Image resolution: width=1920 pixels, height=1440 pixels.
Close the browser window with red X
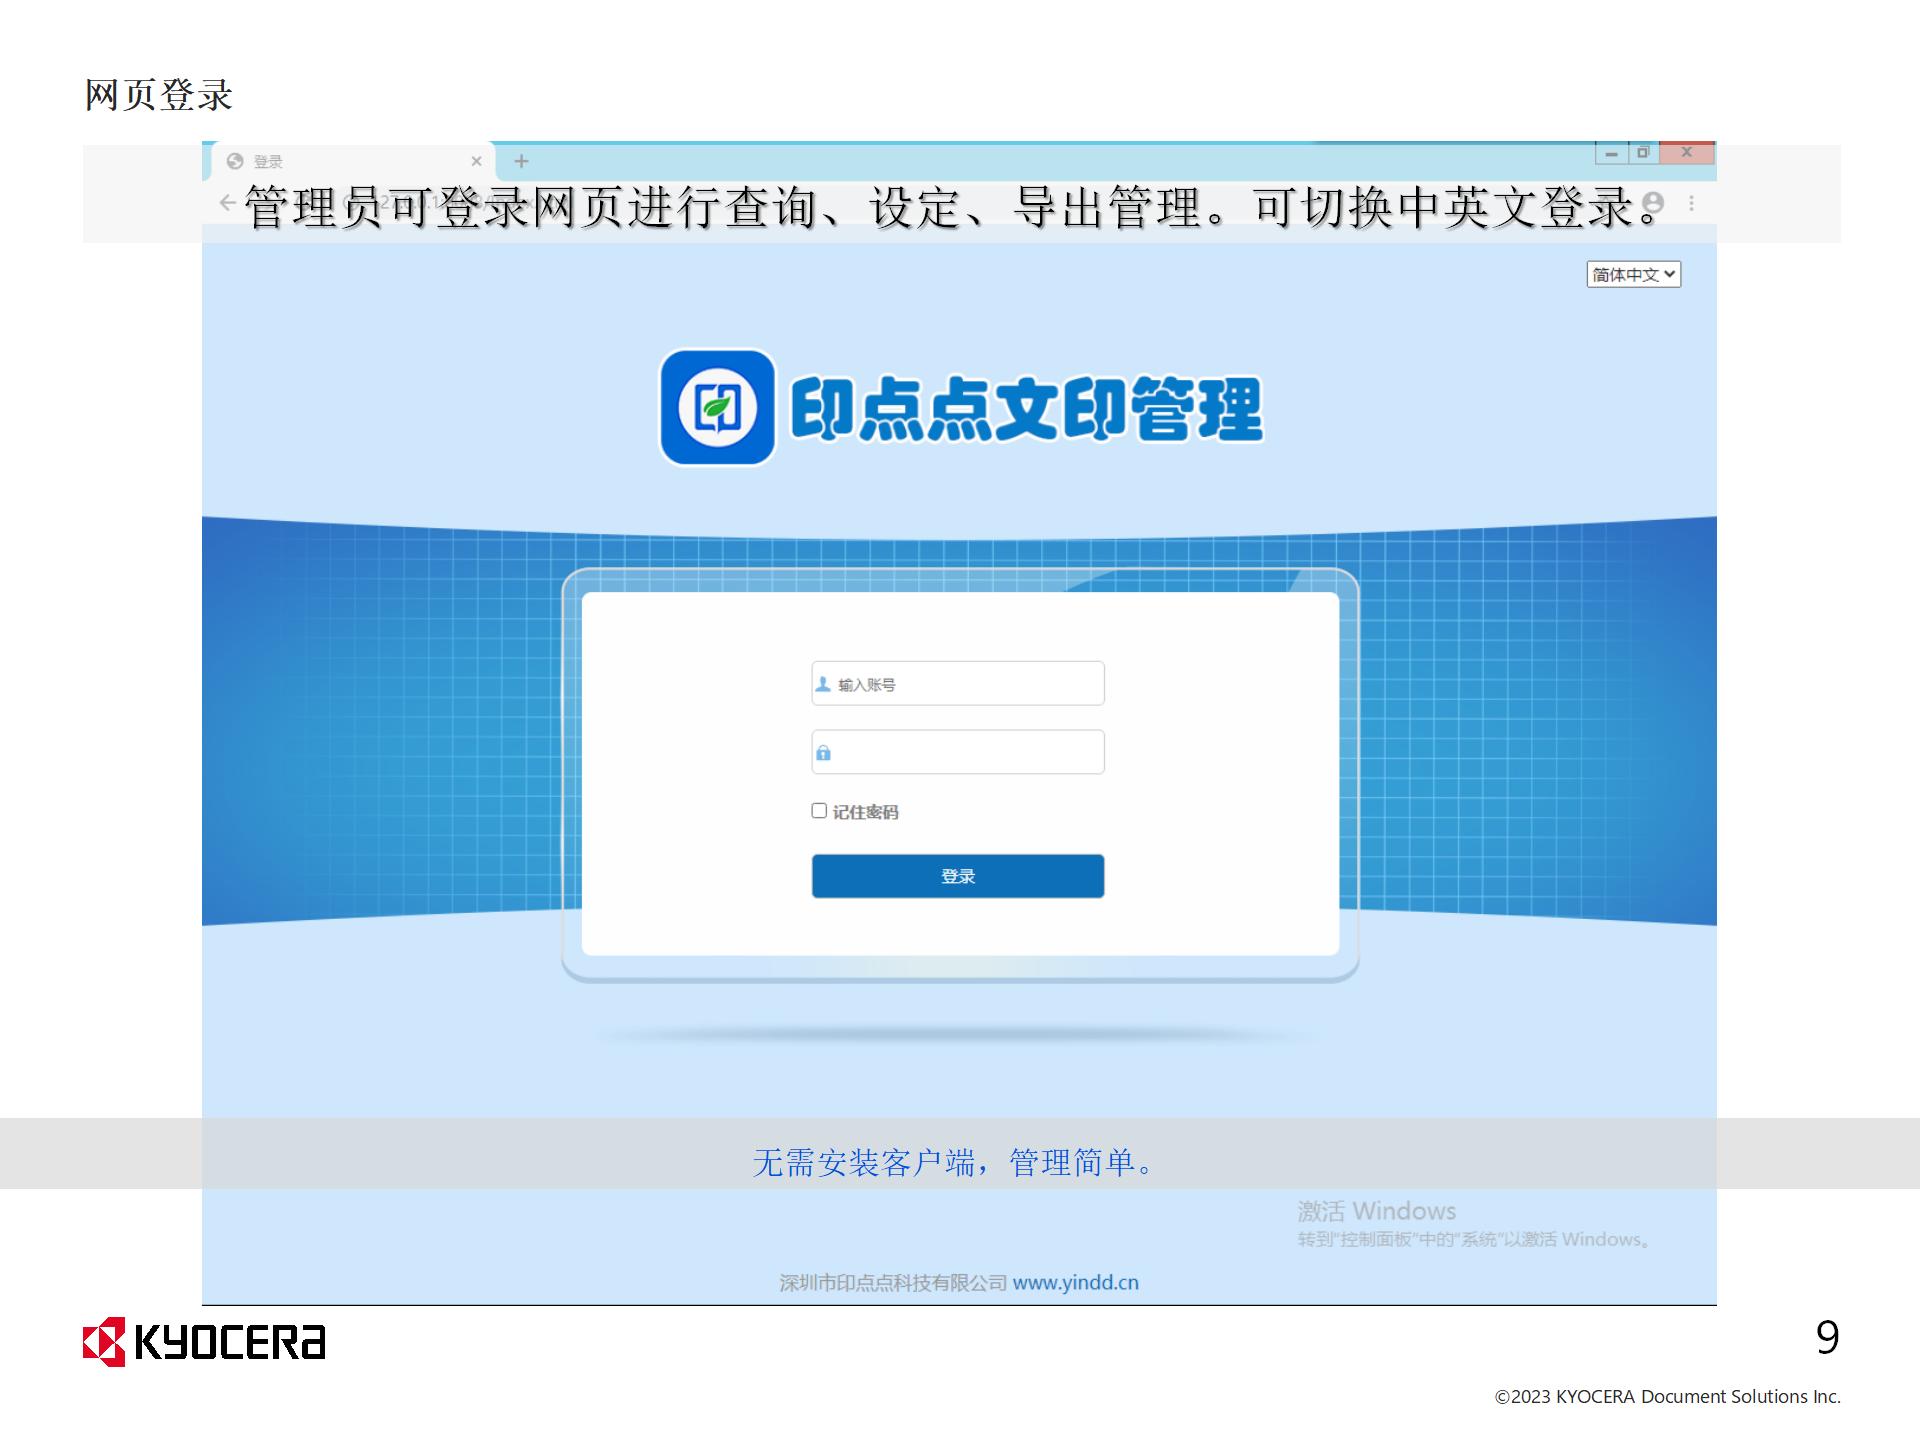1686,153
